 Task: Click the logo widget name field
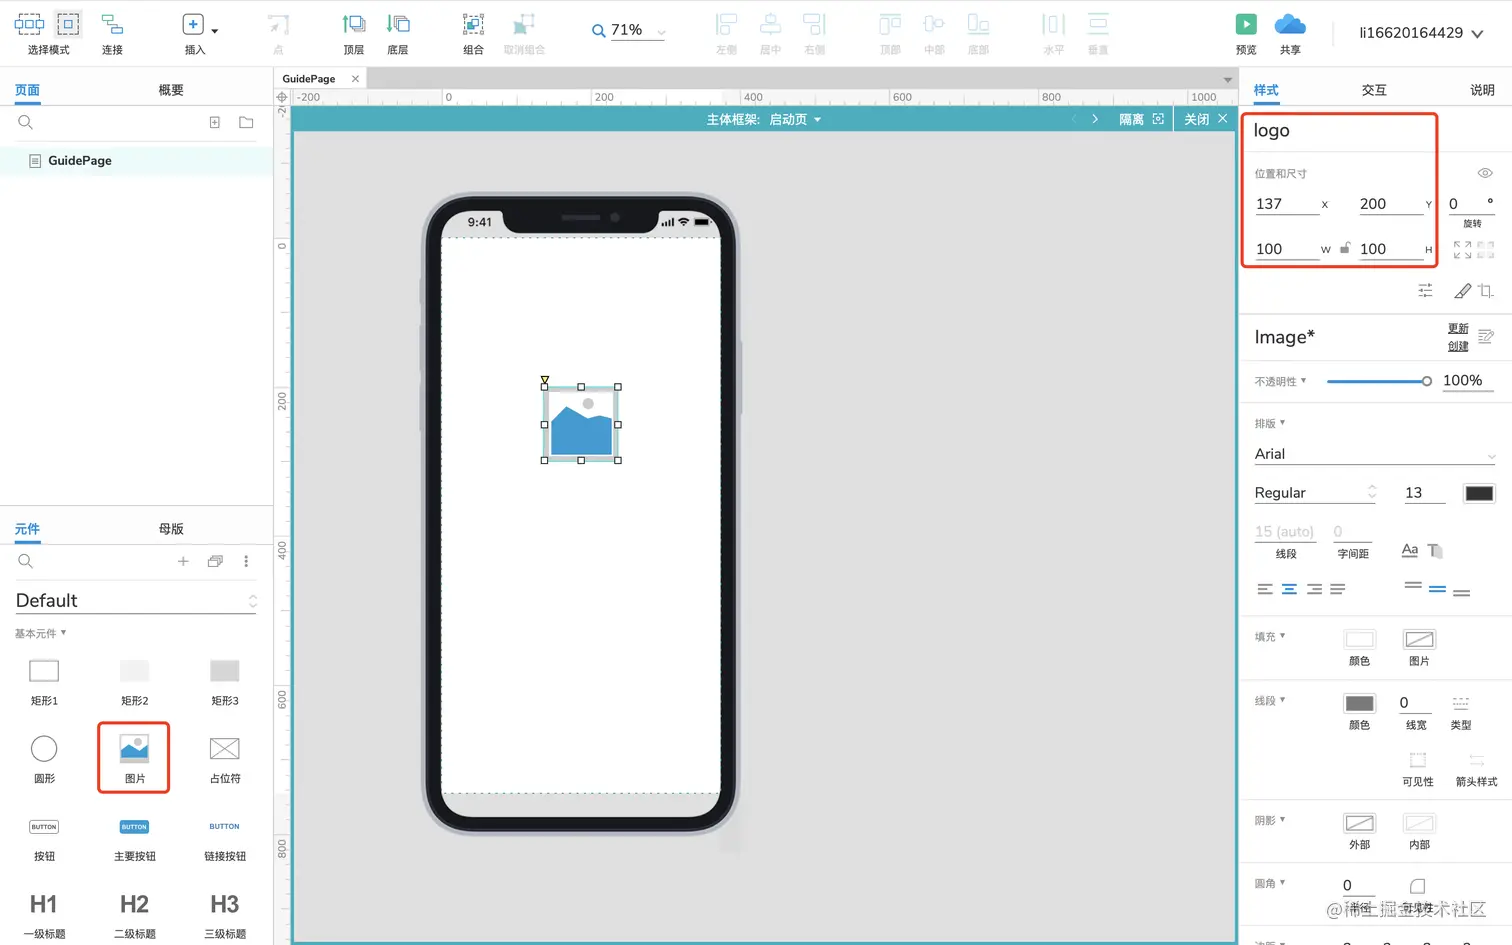tap(1339, 131)
